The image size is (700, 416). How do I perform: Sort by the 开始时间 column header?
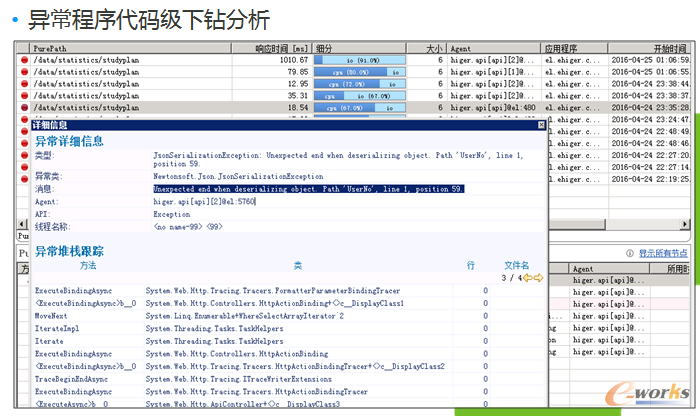point(670,48)
